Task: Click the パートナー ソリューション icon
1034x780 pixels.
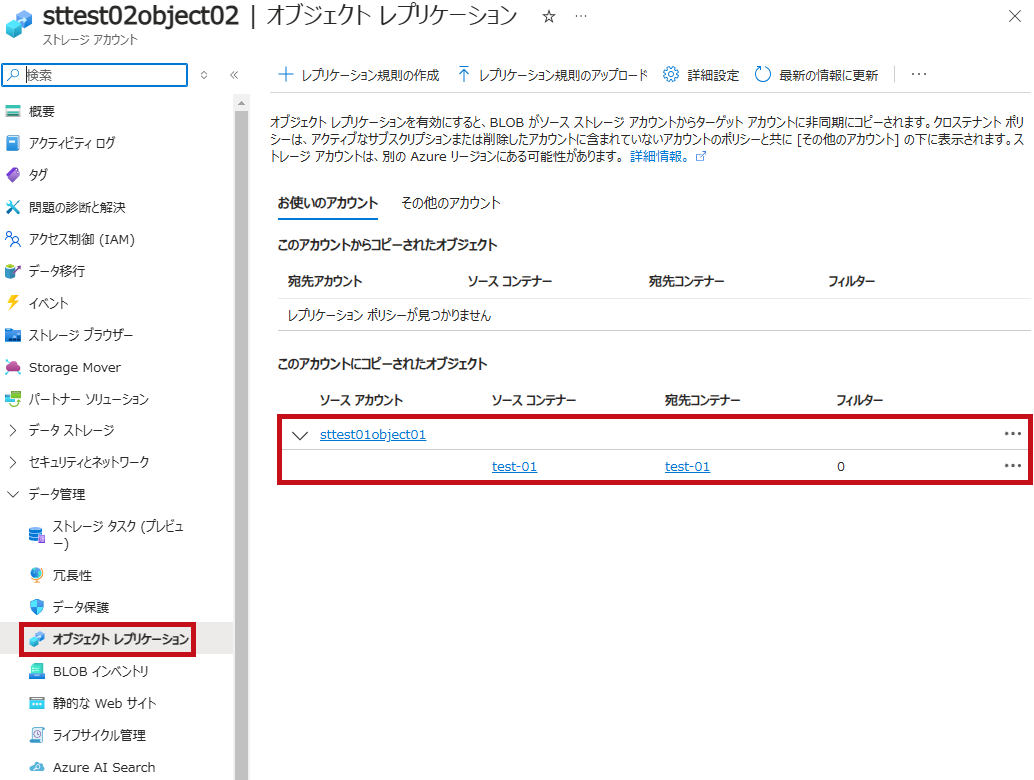Action: [x=13, y=399]
